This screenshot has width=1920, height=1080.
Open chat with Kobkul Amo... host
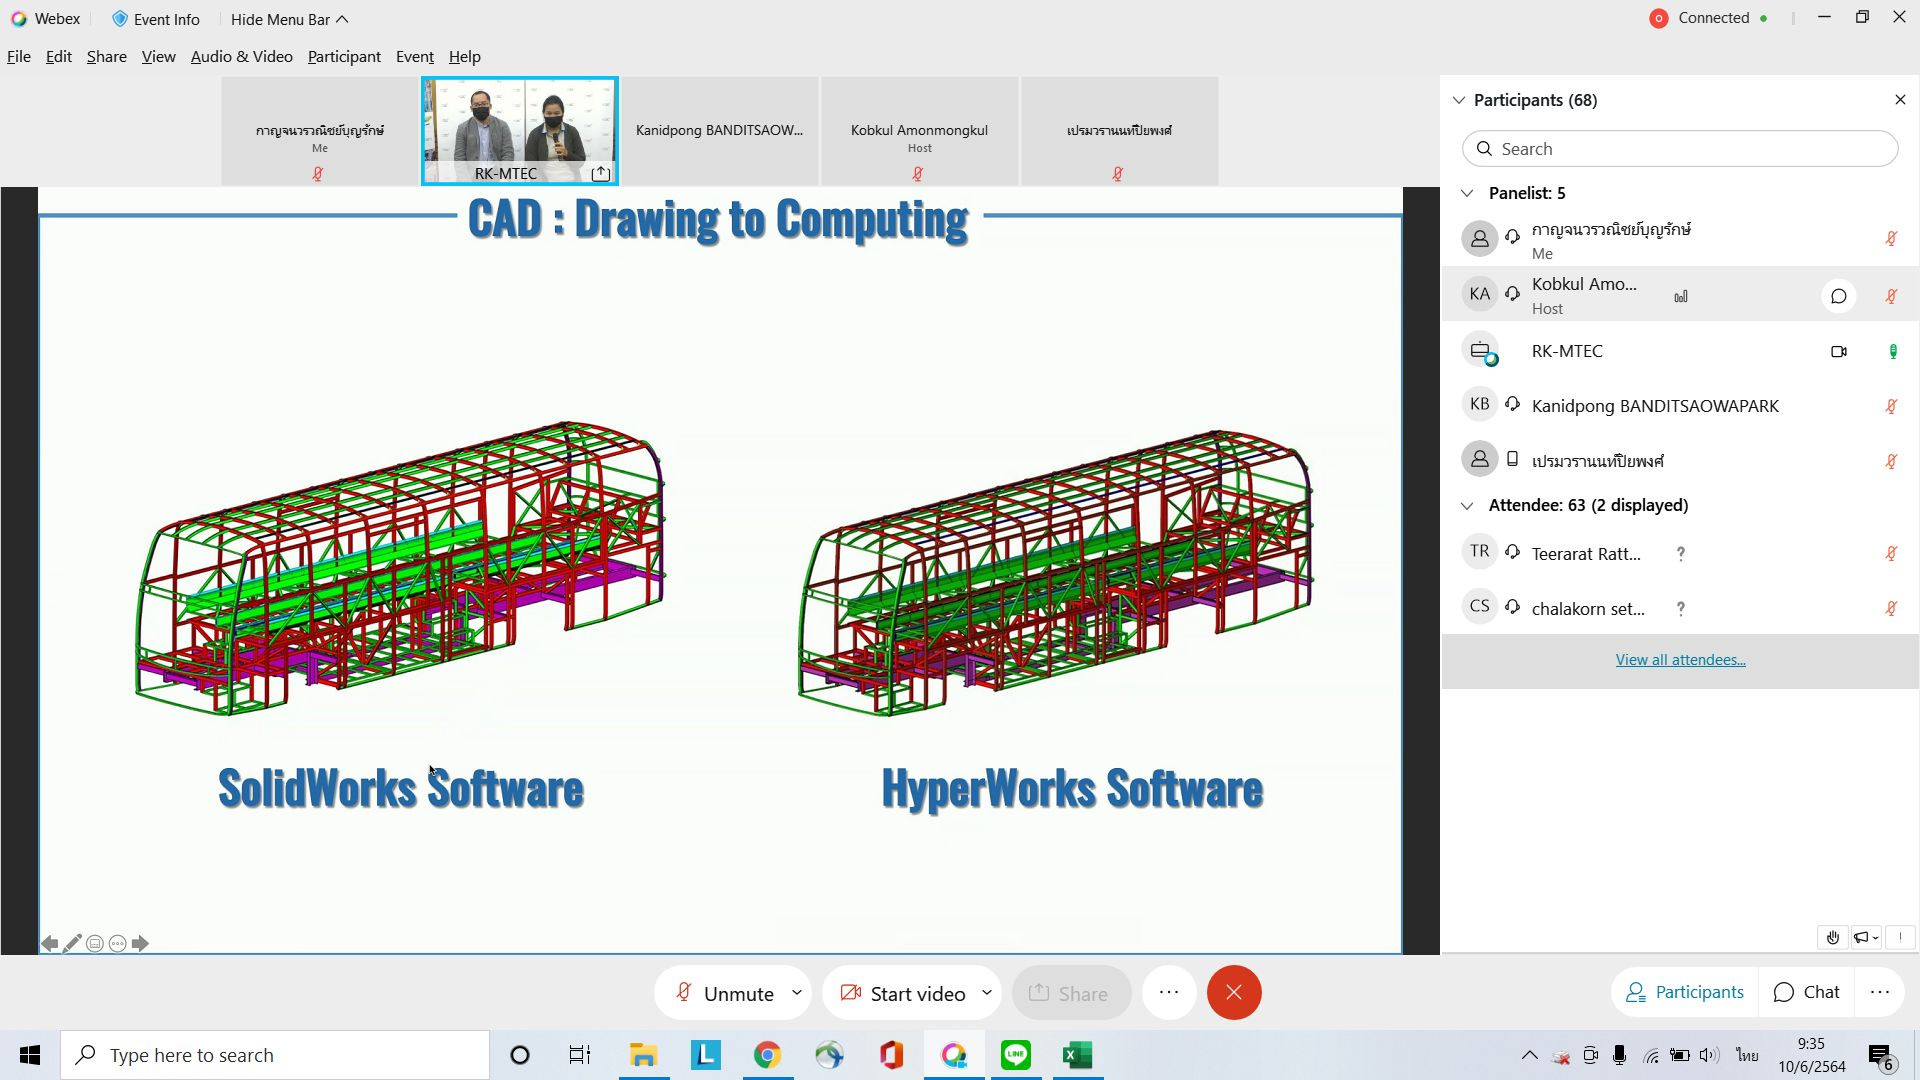pyautogui.click(x=1838, y=296)
